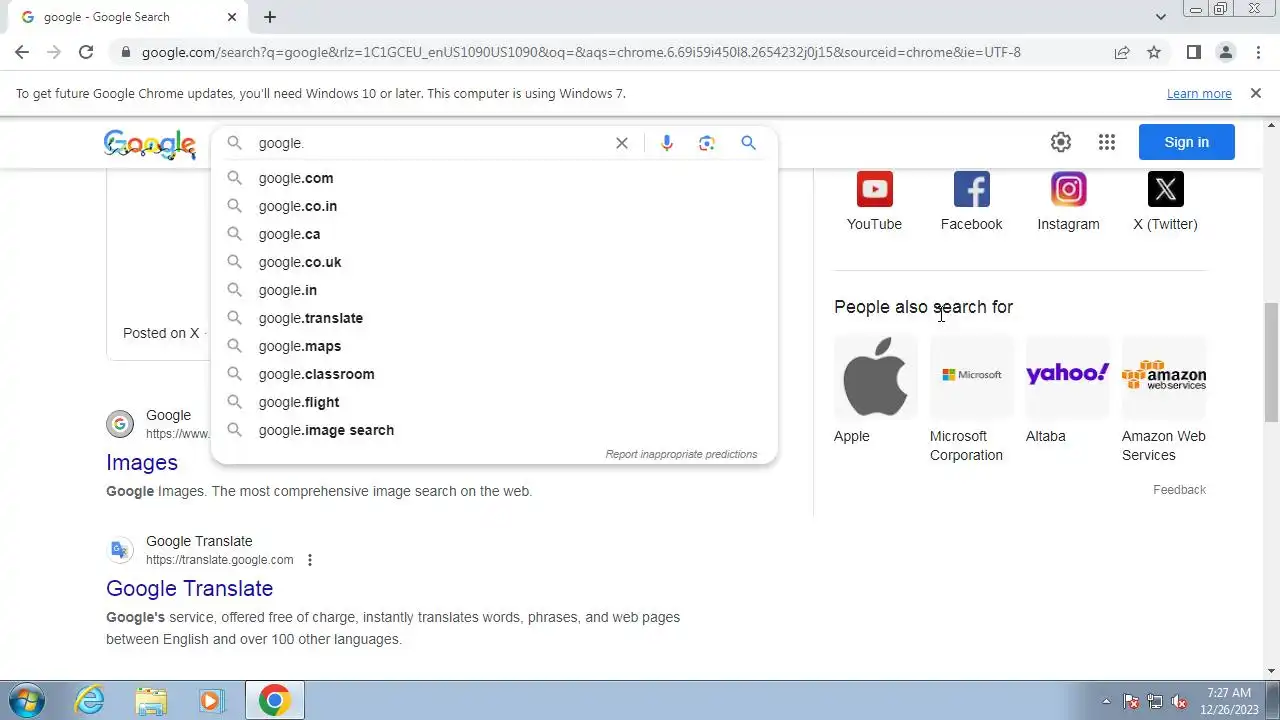Select google.maps suggestion
1280x720 pixels.
[x=494, y=346]
